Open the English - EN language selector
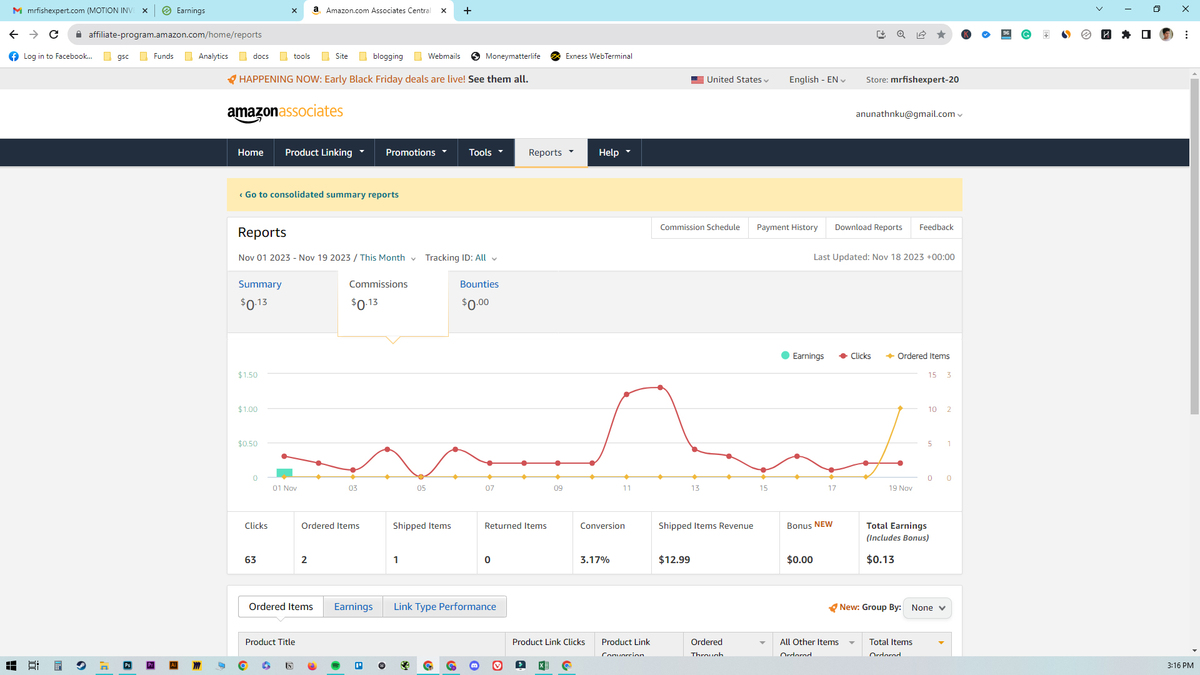The image size is (1200, 675). [817, 80]
